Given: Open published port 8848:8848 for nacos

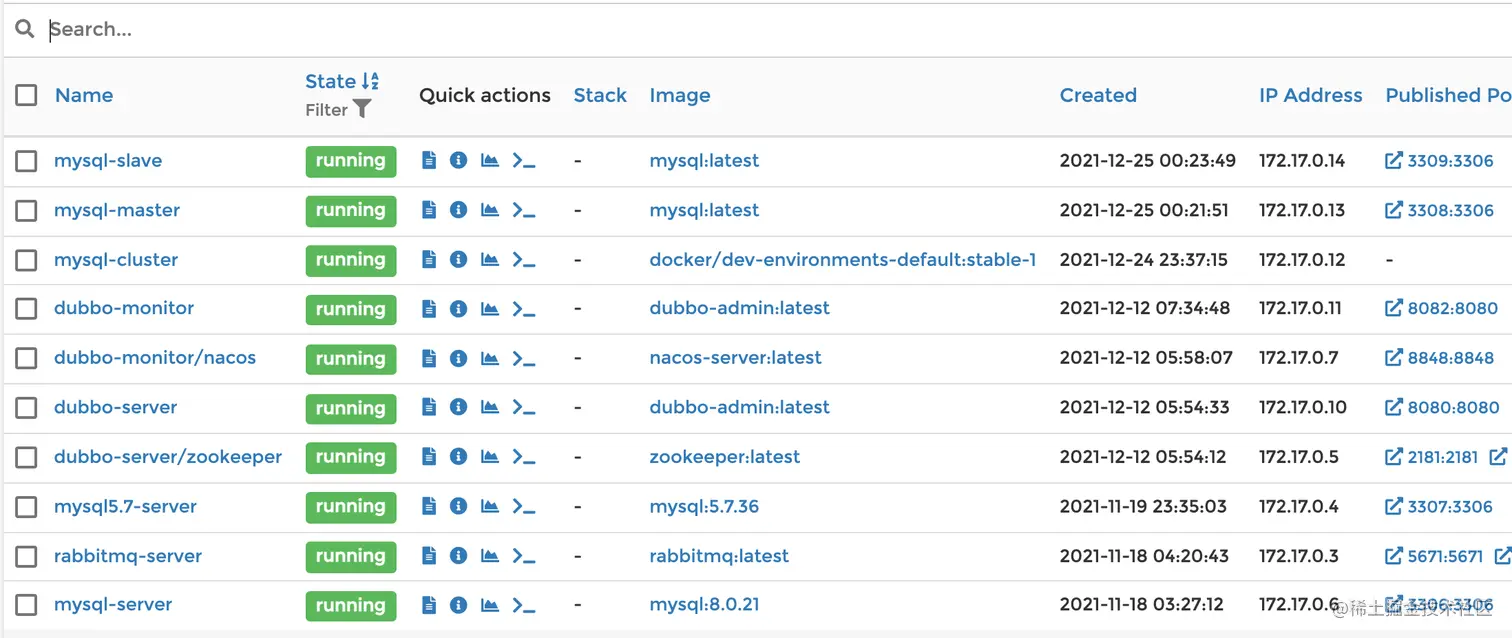Looking at the screenshot, I should 1450,358.
